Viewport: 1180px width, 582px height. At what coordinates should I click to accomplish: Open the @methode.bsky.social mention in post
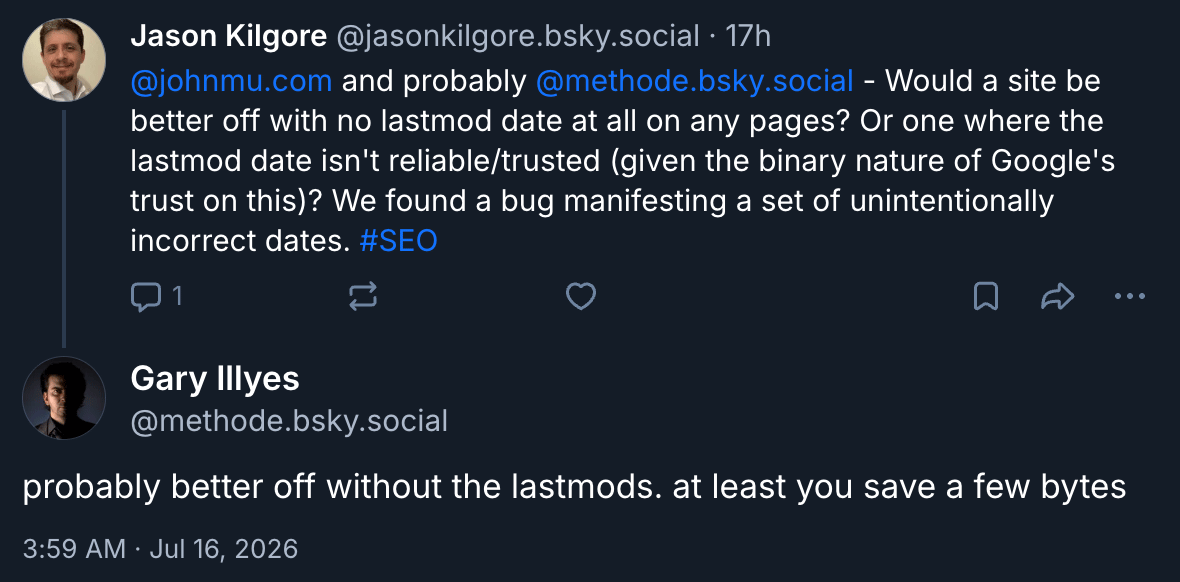click(695, 81)
